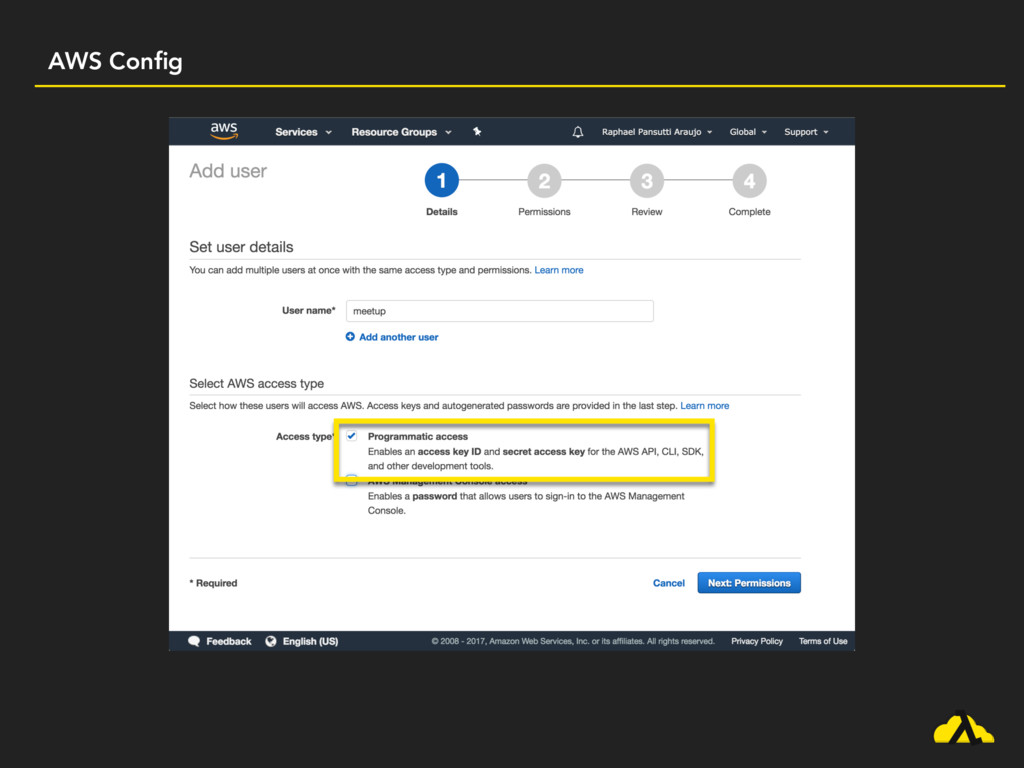This screenshot has height=768, width=1024.
Task: Click the Programmatic access label text
Action: tap(418, 436)
